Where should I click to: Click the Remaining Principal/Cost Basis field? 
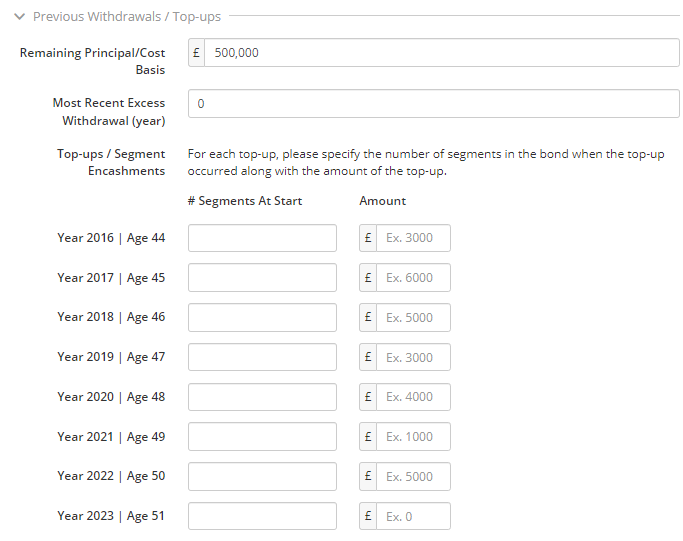pos(442,53)
